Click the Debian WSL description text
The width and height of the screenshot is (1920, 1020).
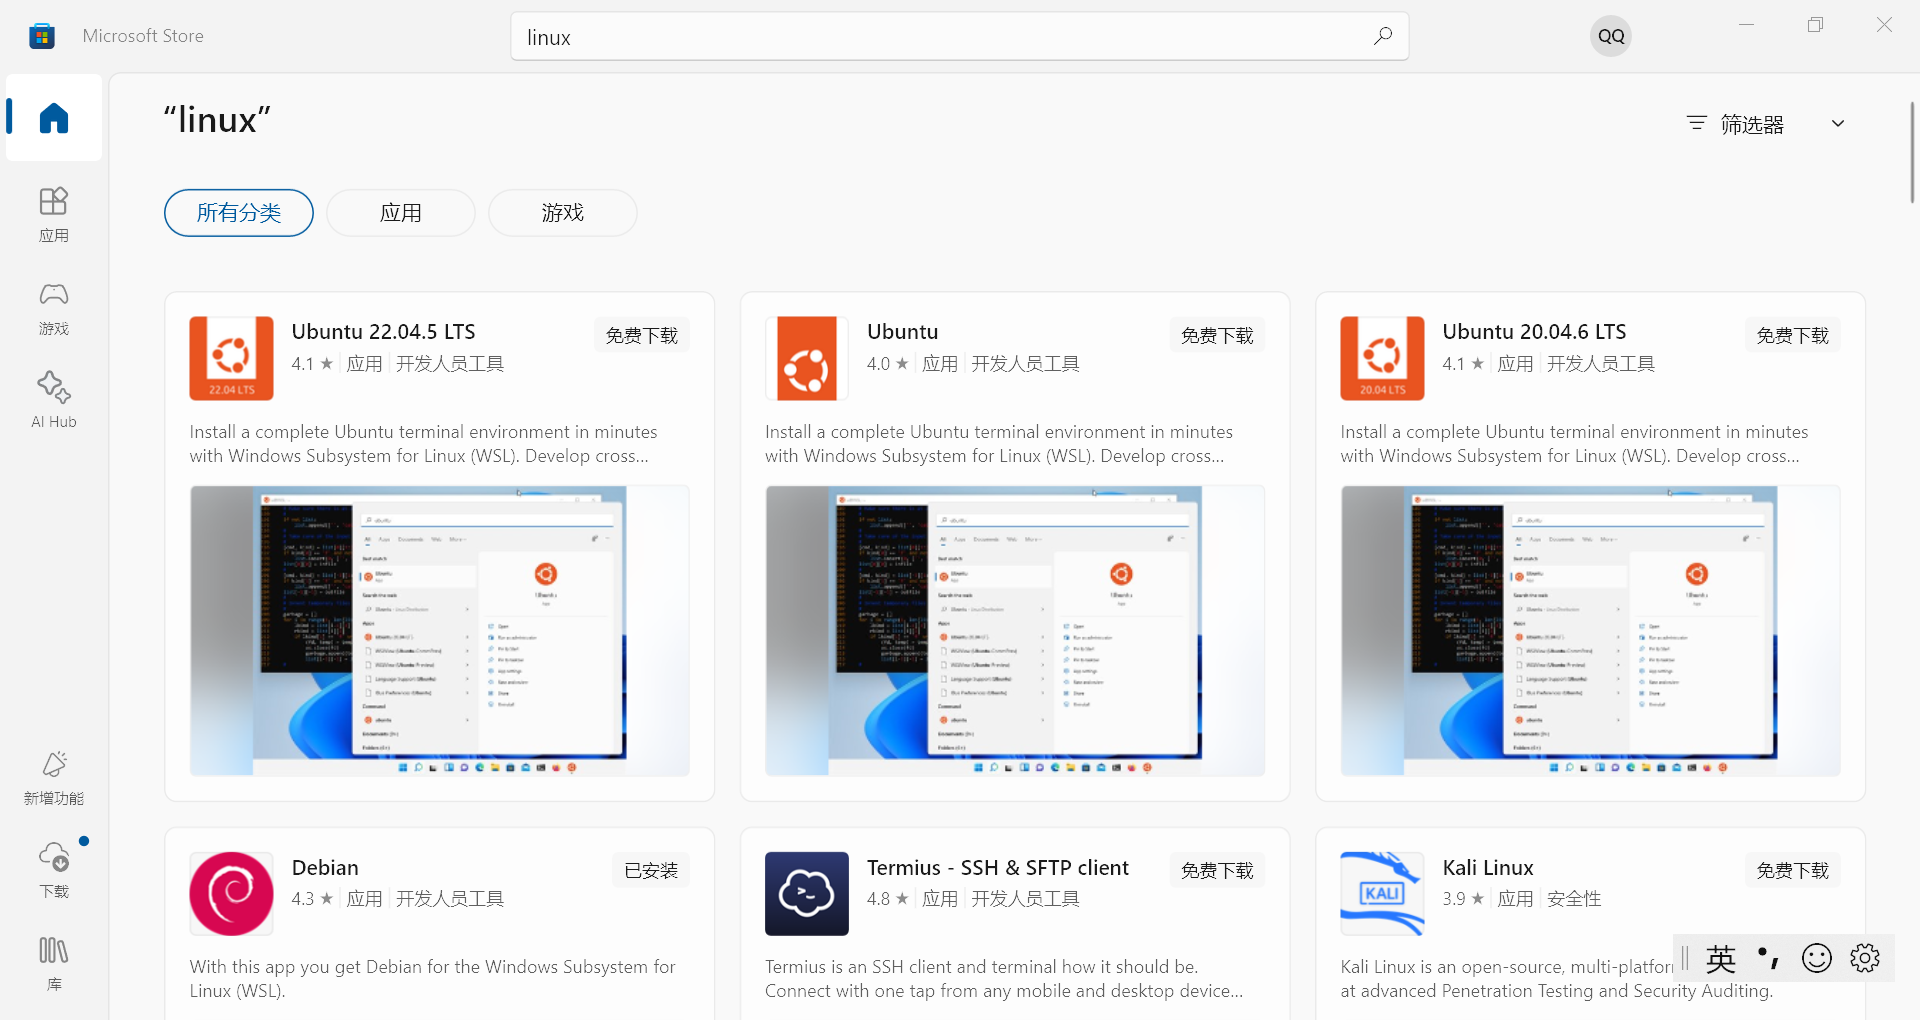(433, 978)
